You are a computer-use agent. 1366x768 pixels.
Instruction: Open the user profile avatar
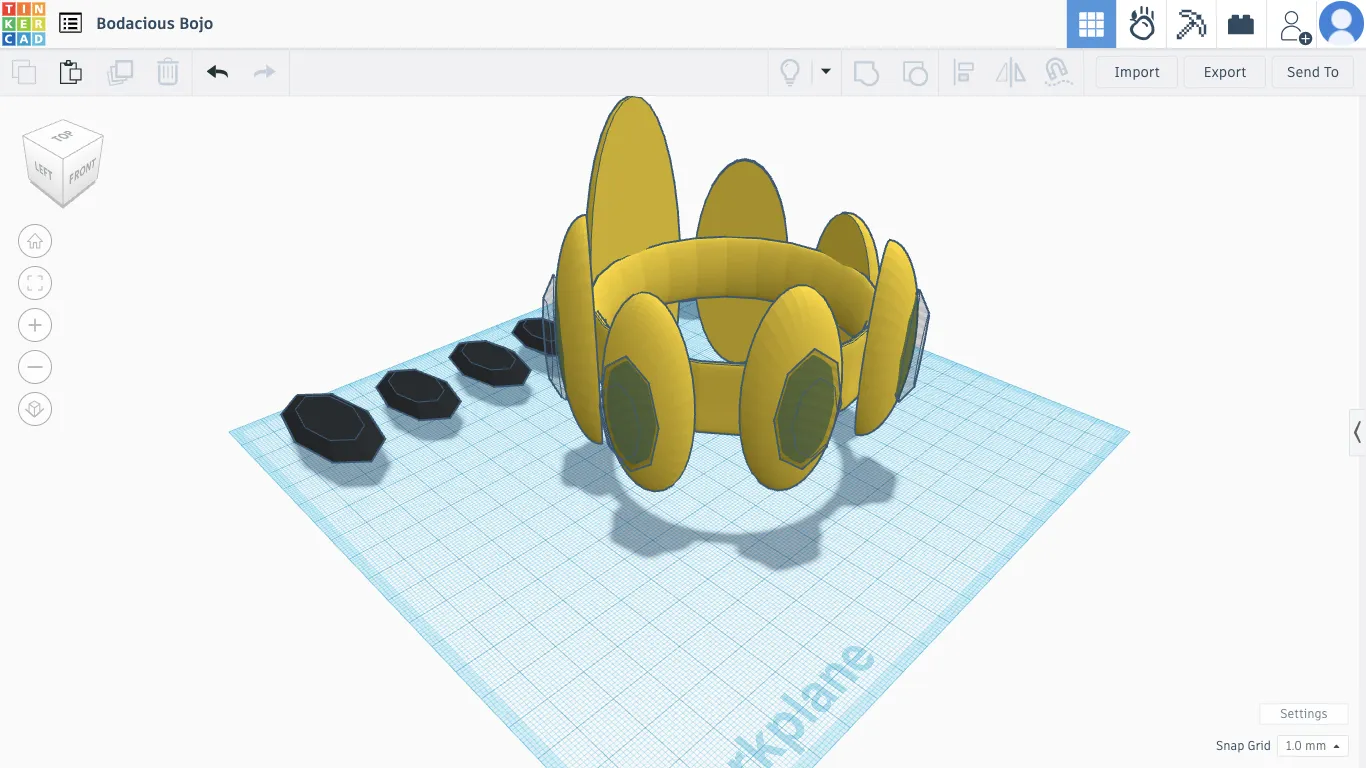1341,24
